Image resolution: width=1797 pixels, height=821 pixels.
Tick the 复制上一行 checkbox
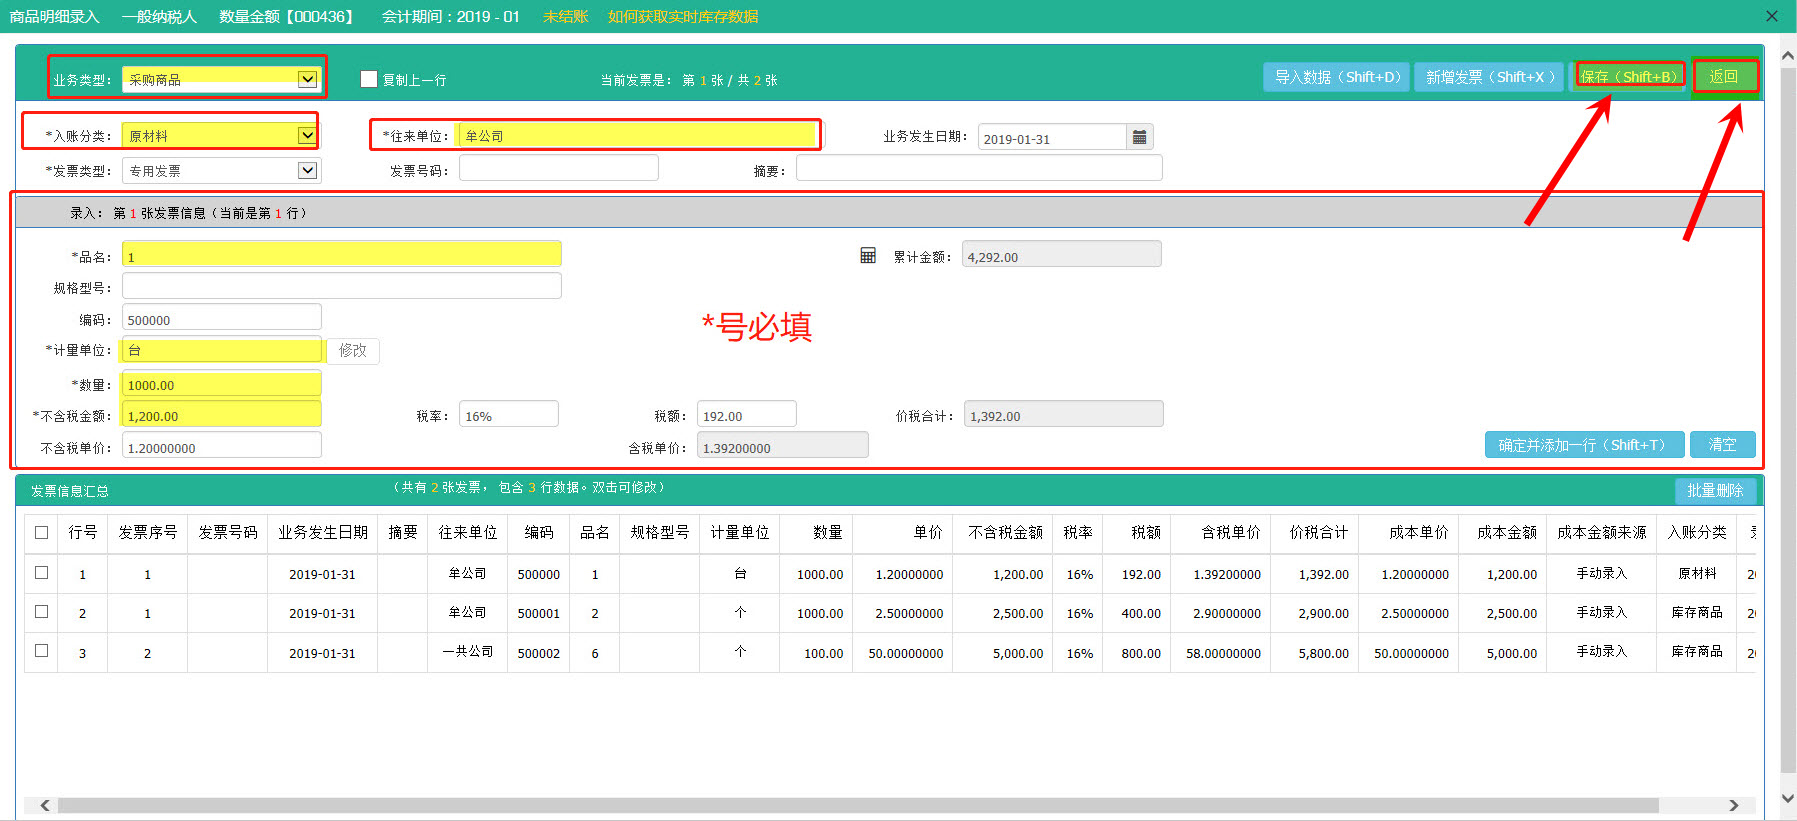point(369,79)
